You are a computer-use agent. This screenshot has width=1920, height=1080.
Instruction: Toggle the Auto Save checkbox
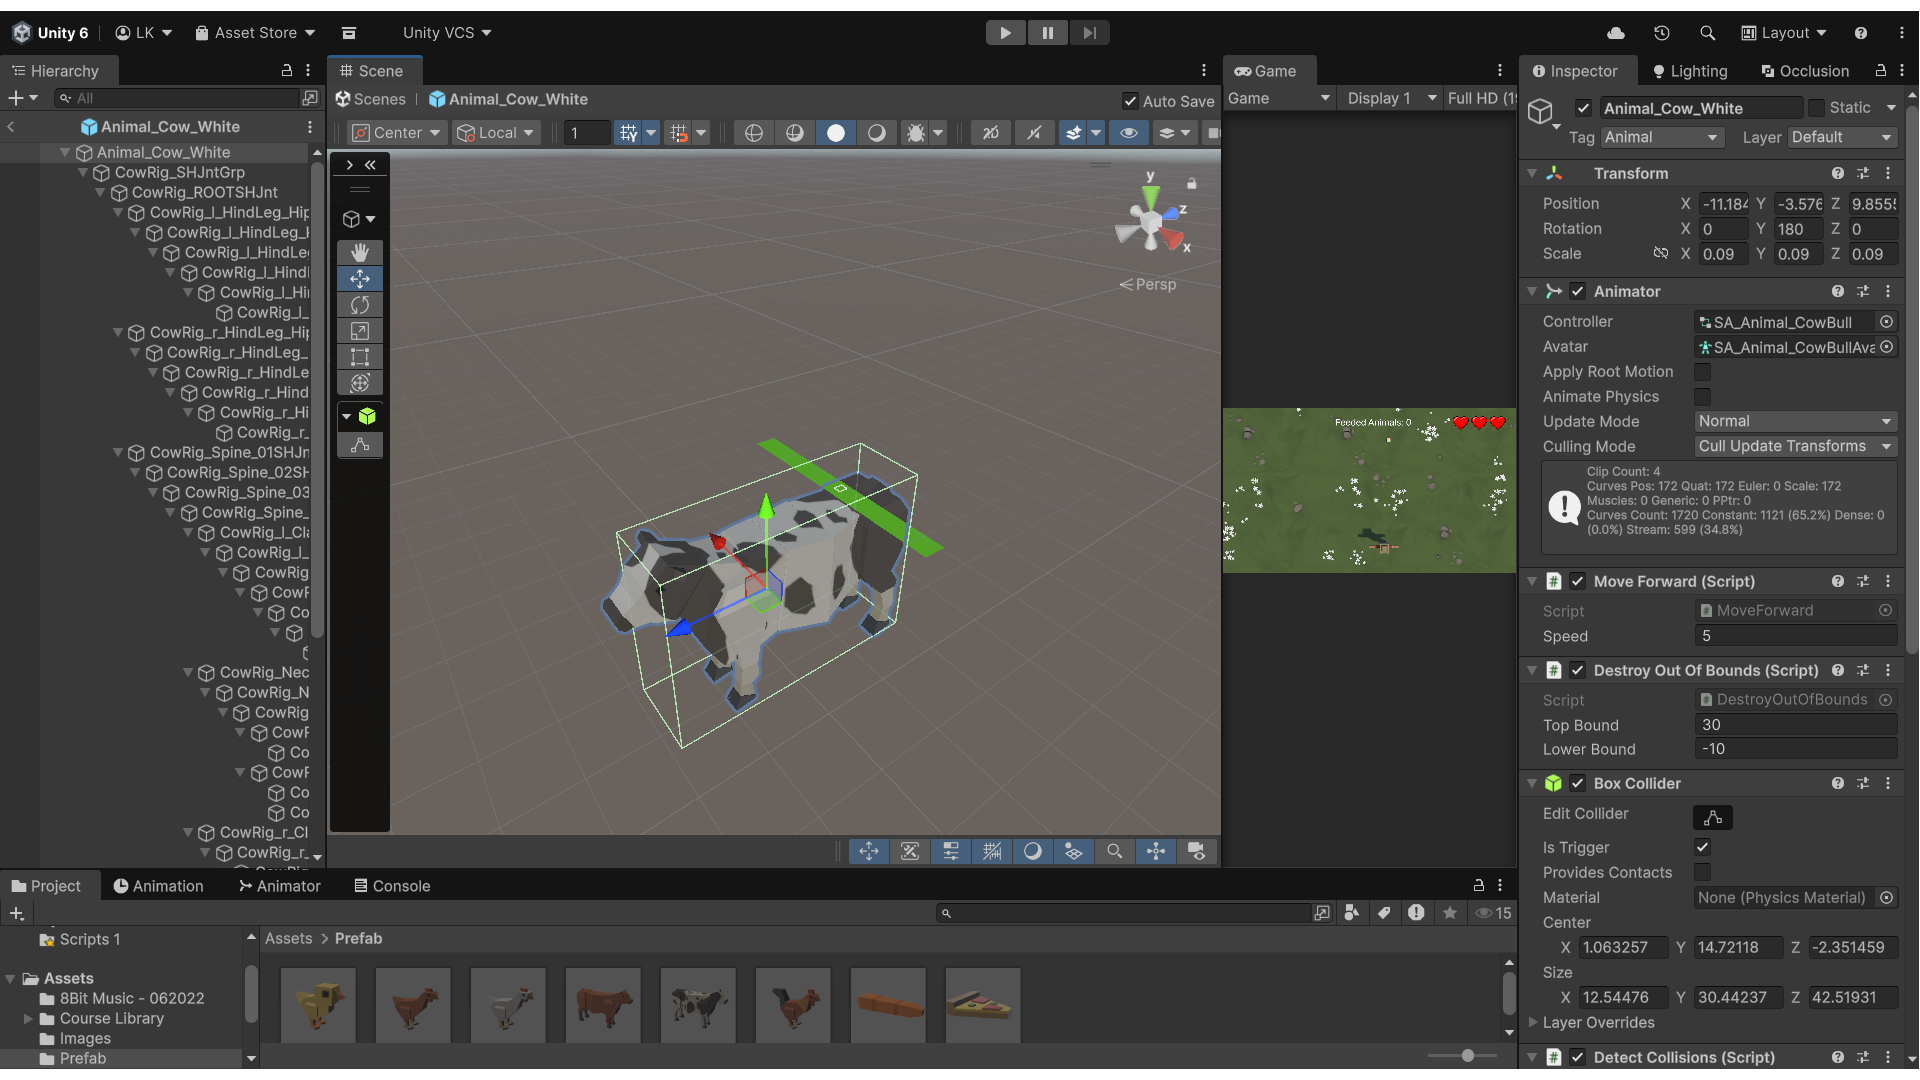coord(1130,100)
